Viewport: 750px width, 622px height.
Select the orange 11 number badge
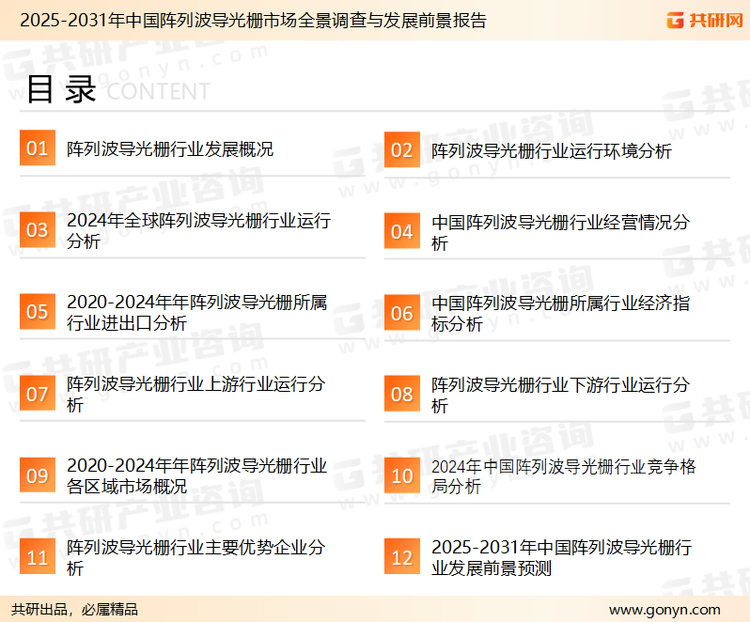point(37,556)
